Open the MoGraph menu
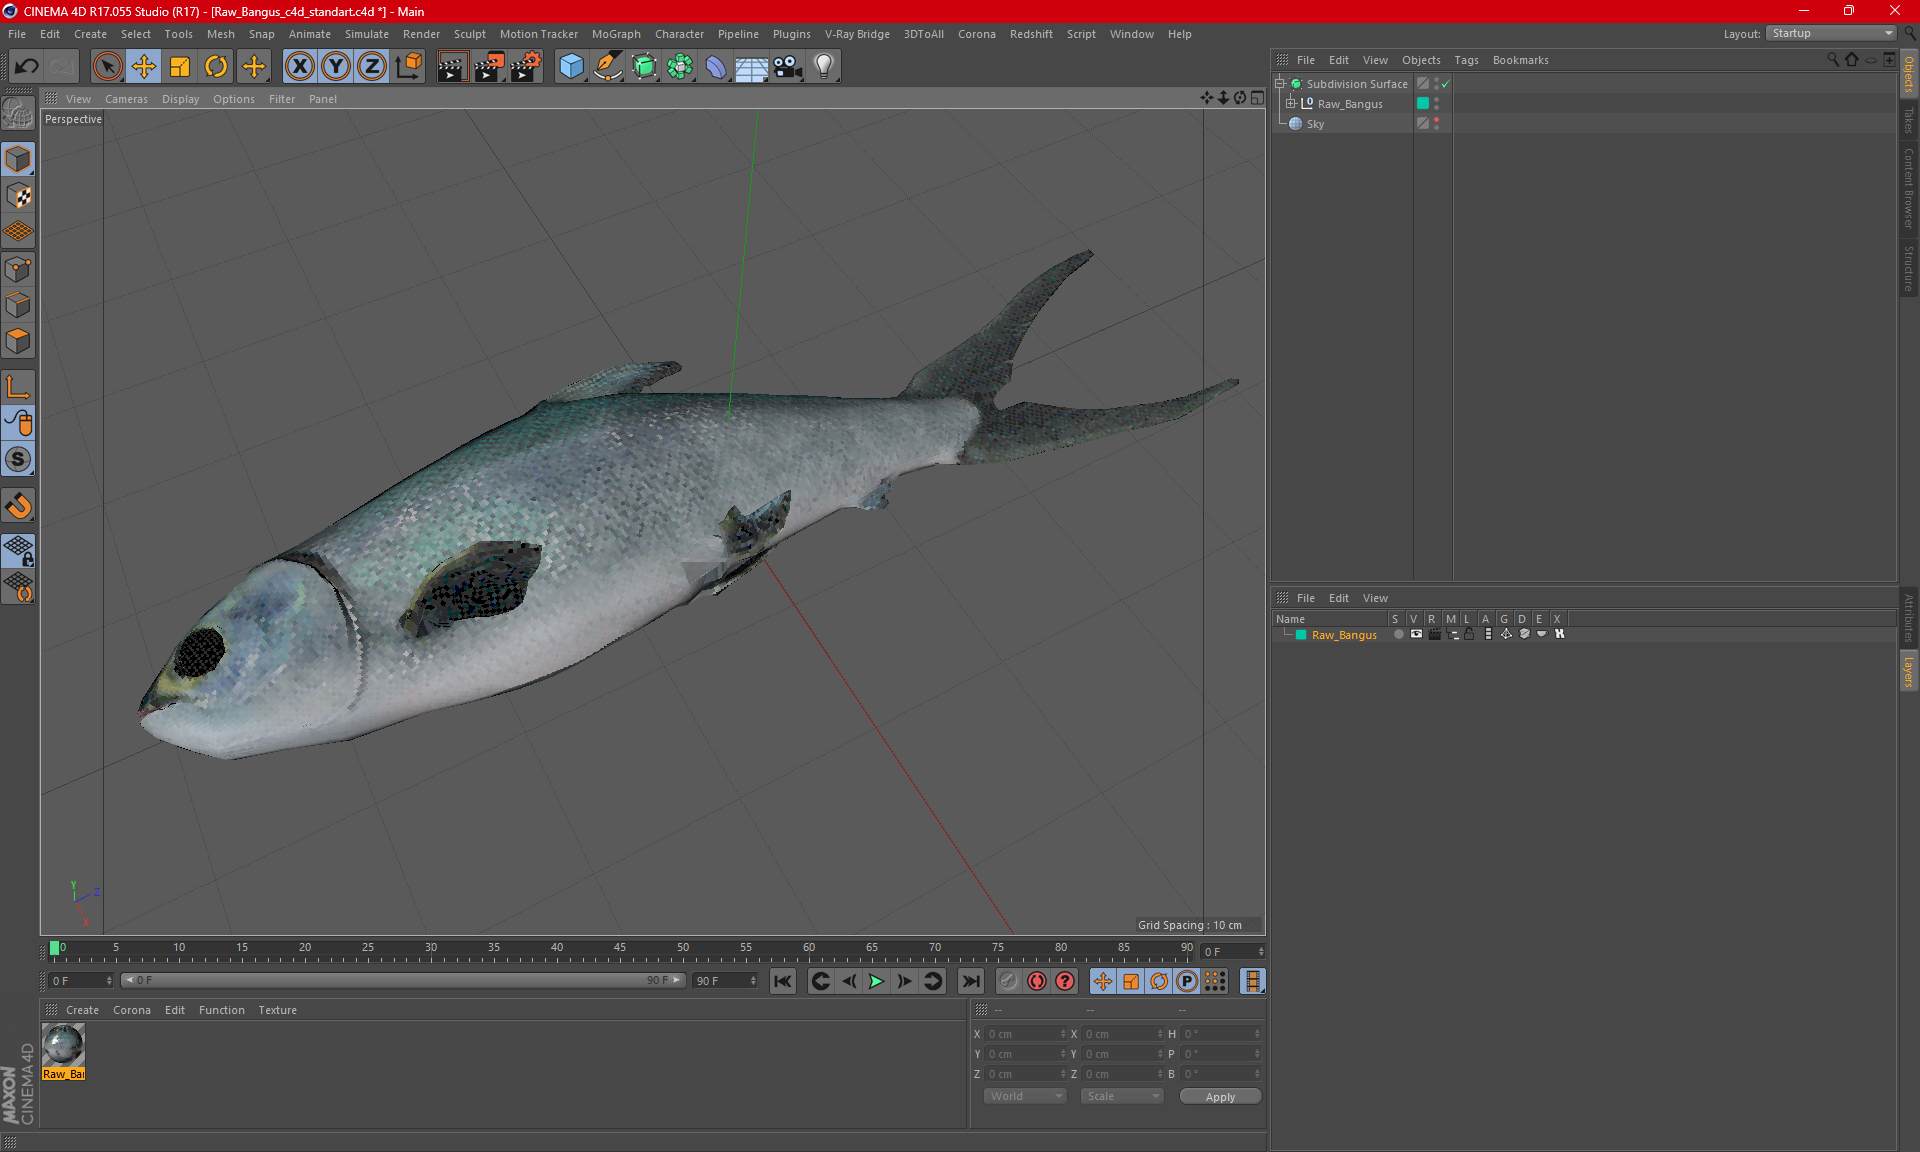 [x=616, y=34]
